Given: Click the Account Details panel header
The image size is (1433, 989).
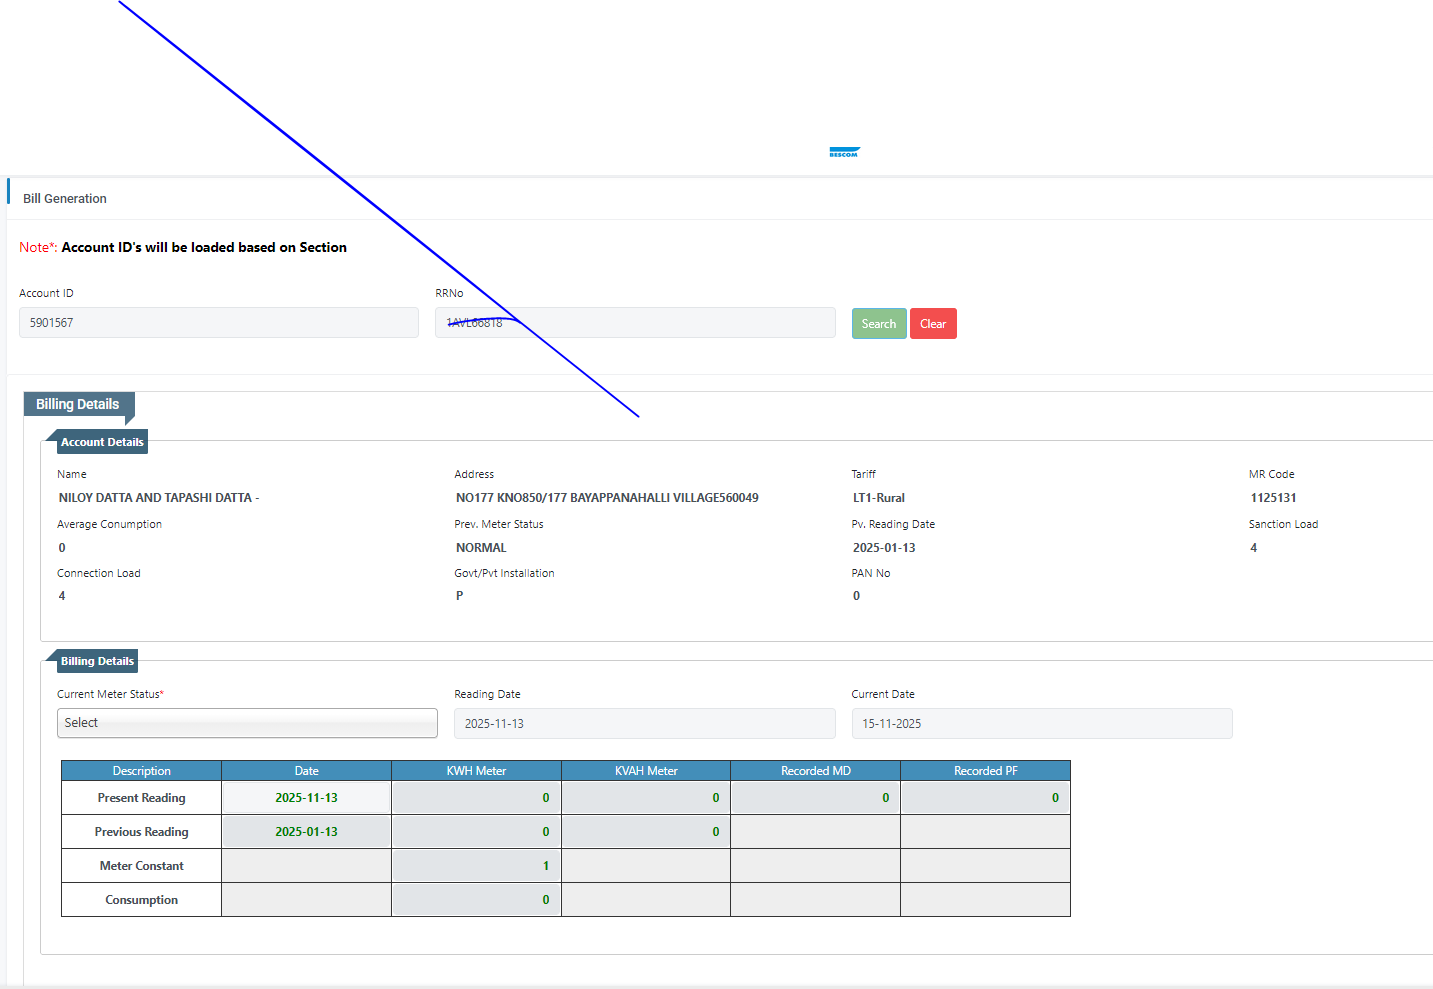Looking at the screenshot, I should (x=102, y=442).
